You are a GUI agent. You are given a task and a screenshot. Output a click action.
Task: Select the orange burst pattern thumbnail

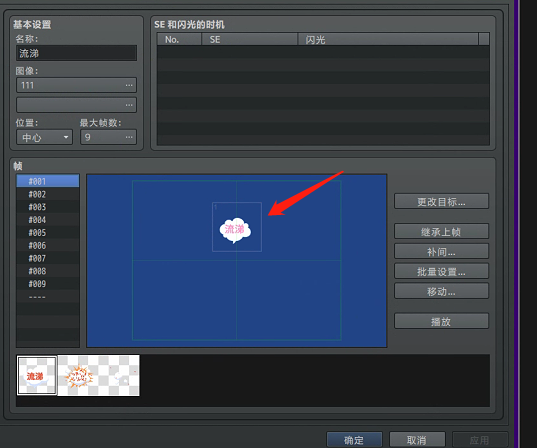(78, 376)
